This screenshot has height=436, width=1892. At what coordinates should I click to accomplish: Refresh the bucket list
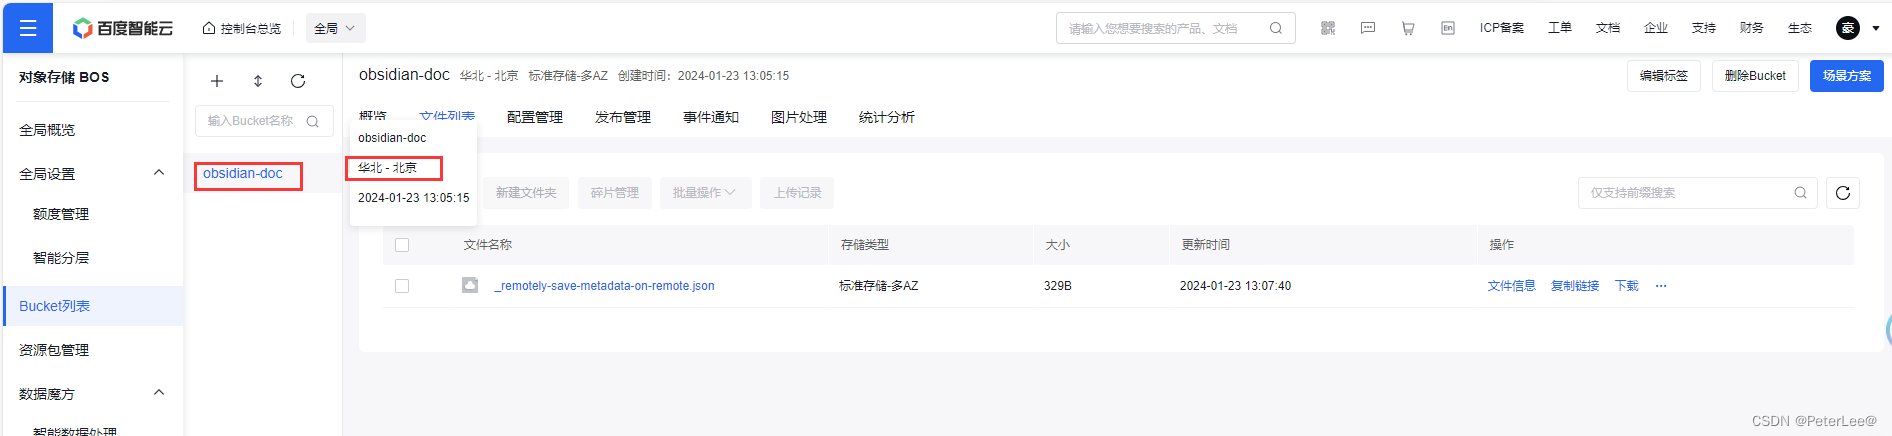click(x=298, y=81)
